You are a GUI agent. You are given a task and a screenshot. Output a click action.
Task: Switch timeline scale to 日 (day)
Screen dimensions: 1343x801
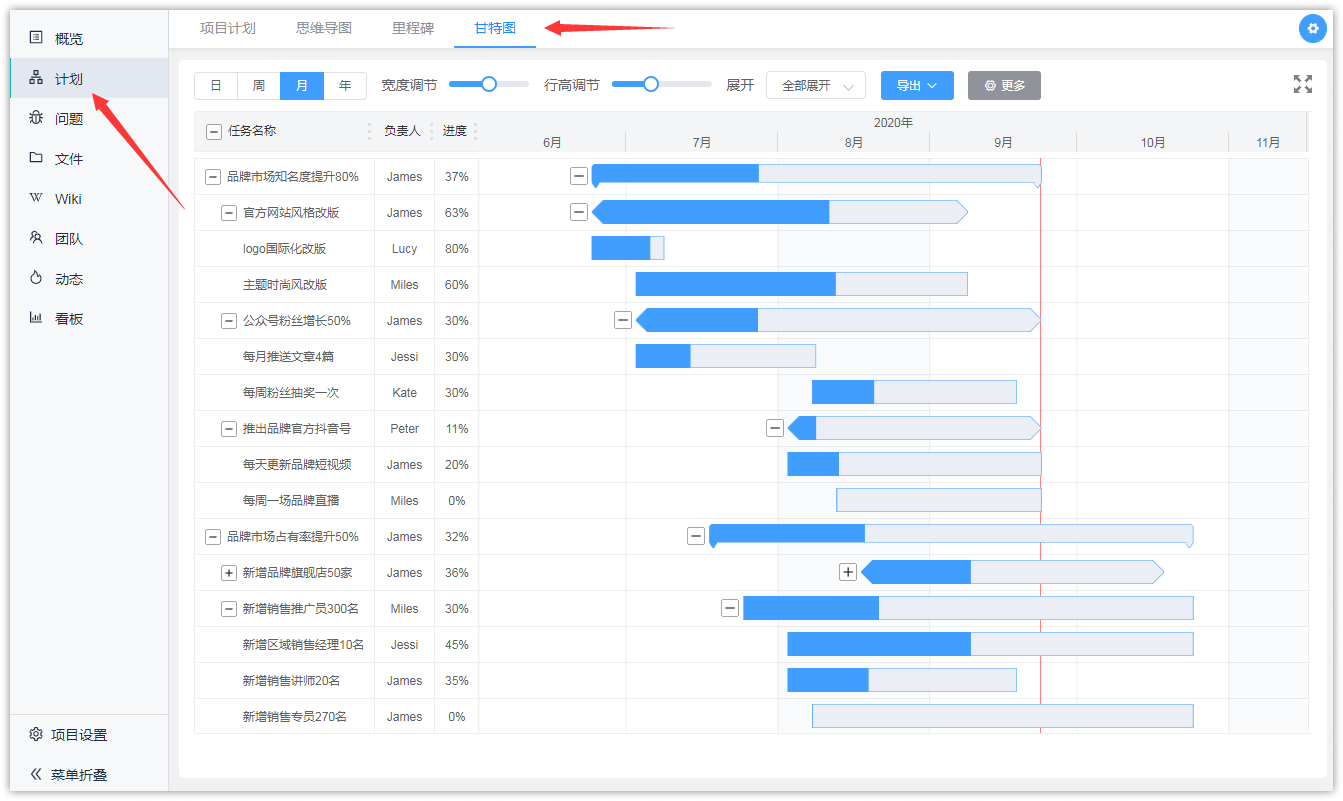[216, 86]
